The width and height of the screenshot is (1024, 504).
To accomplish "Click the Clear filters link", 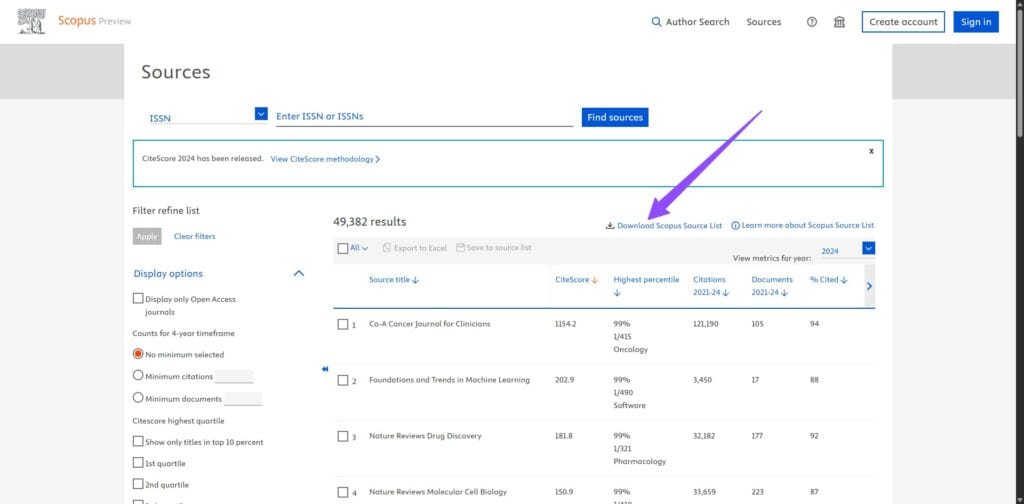I will click(x=195, y=236).
